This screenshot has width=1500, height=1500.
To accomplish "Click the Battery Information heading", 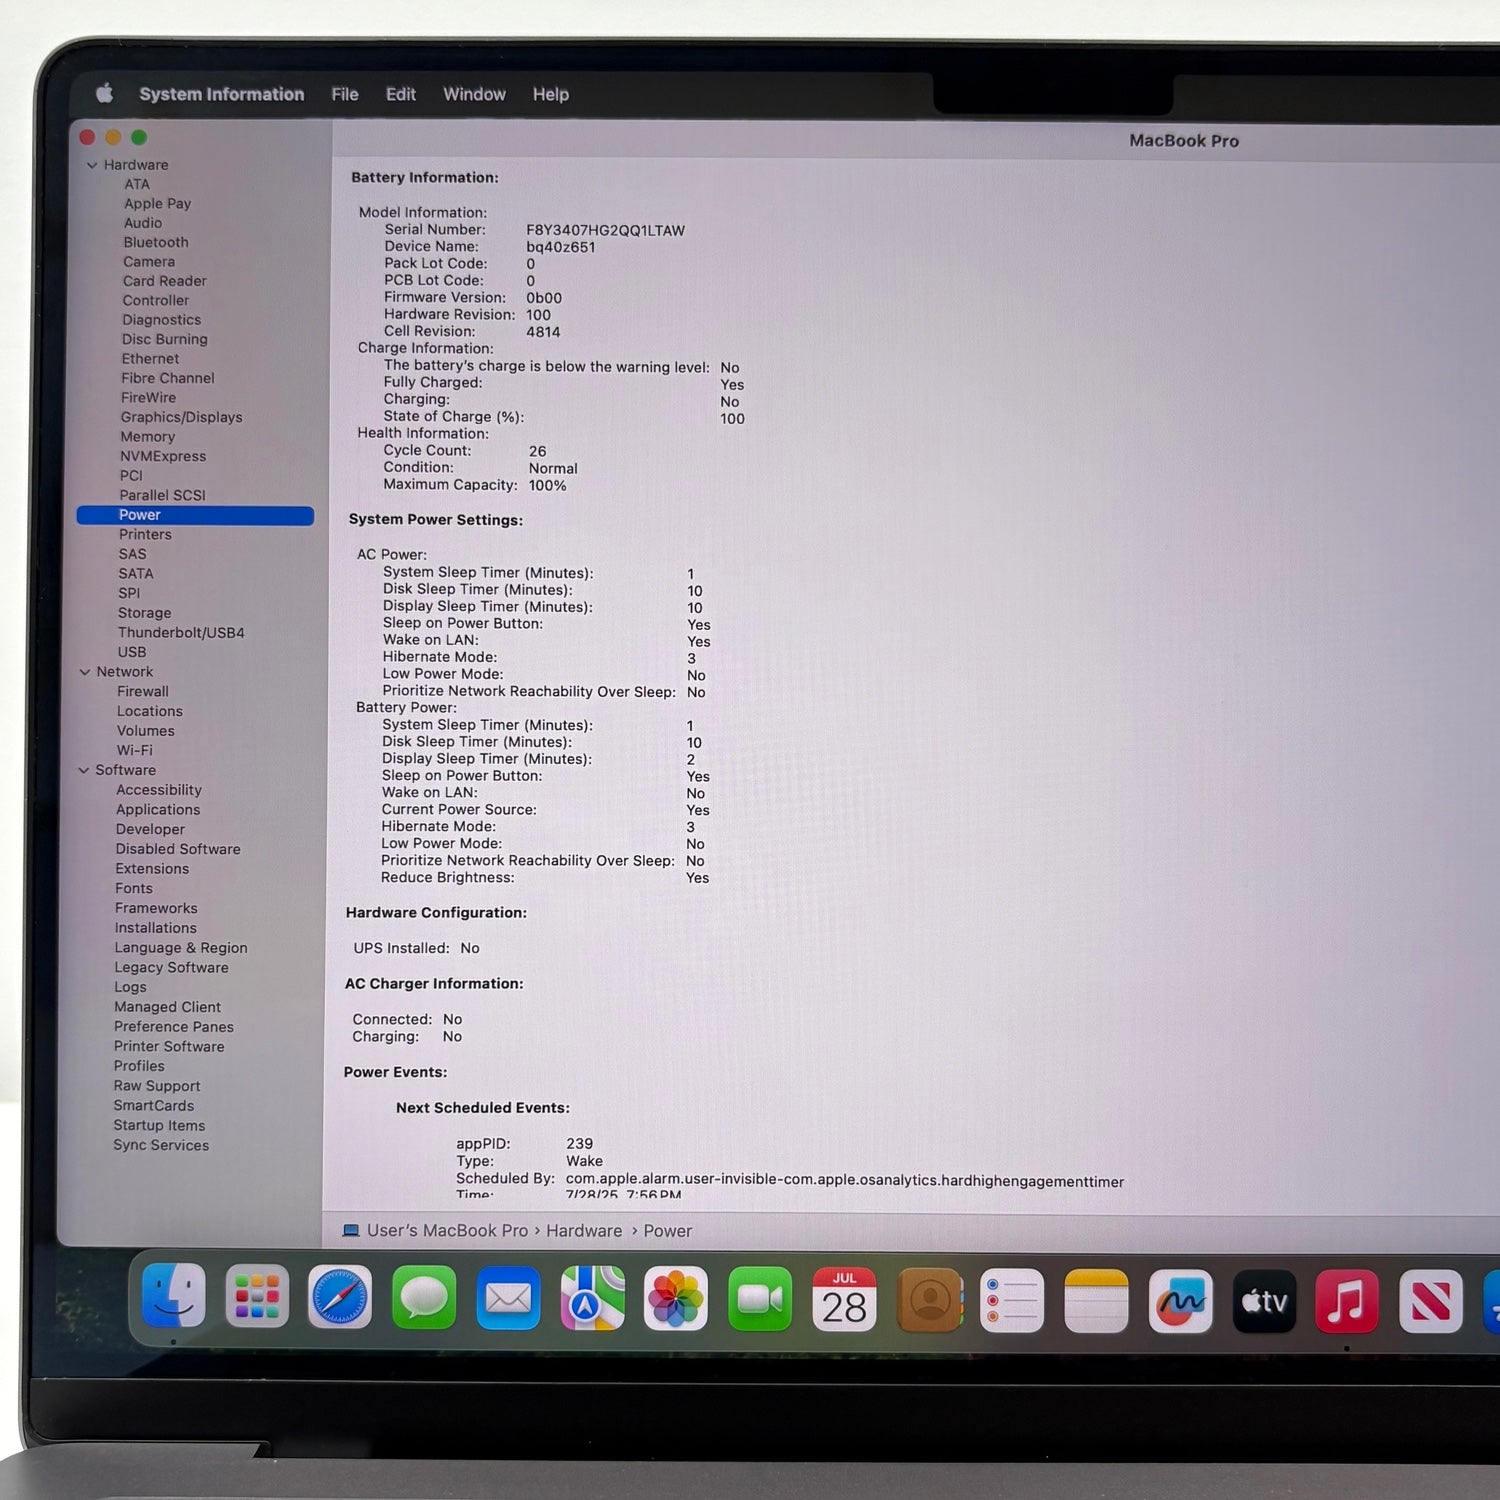I will click(x=424, y=177).
